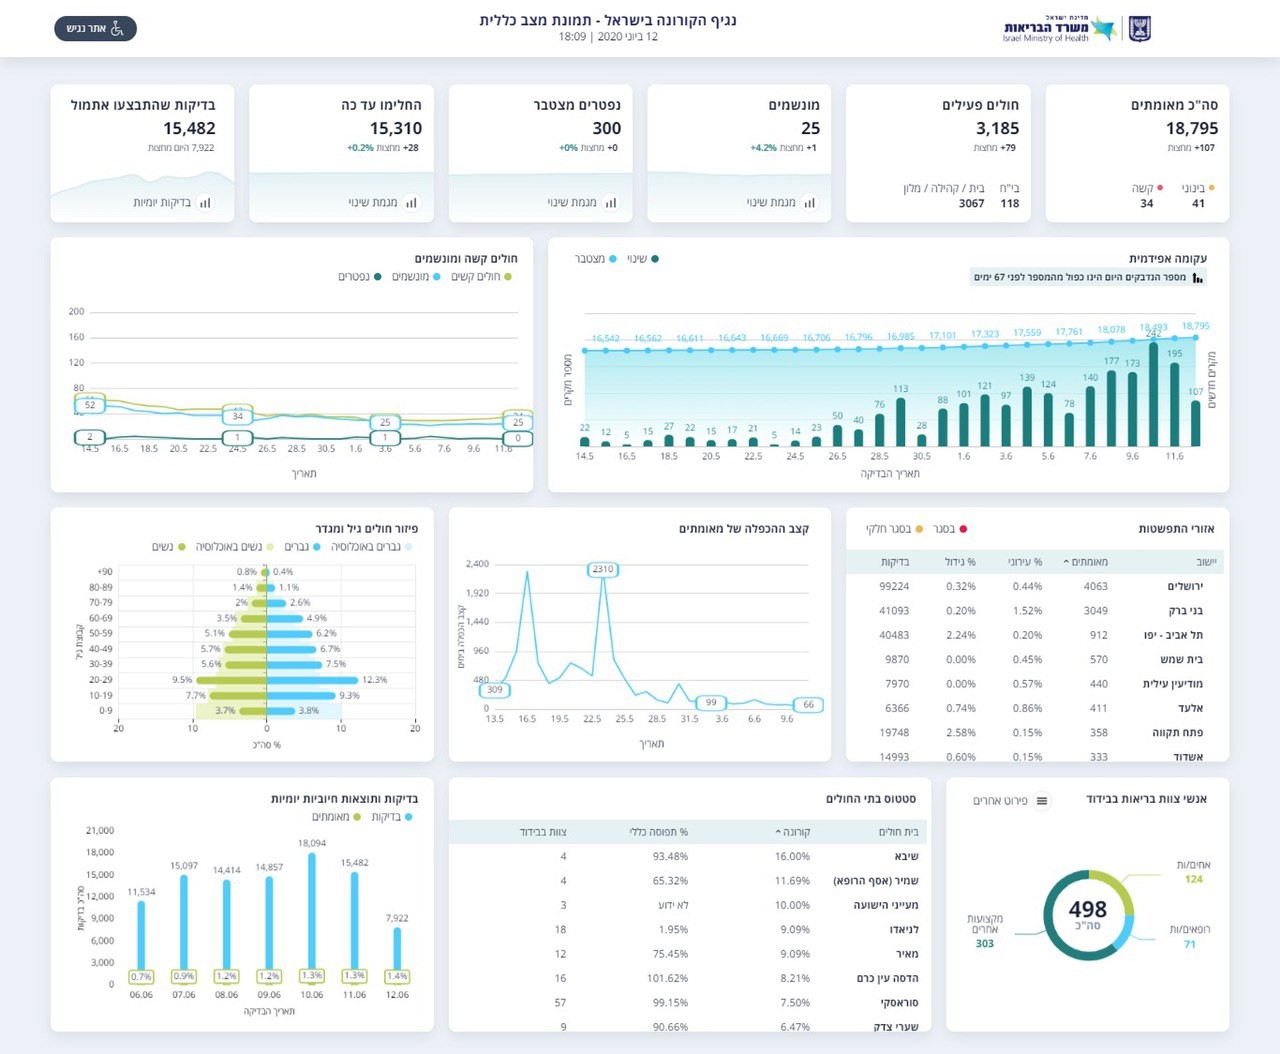1280x1054 pixels.
Task: Open the Israel Ministry of Health logo
Action: 1059,29
